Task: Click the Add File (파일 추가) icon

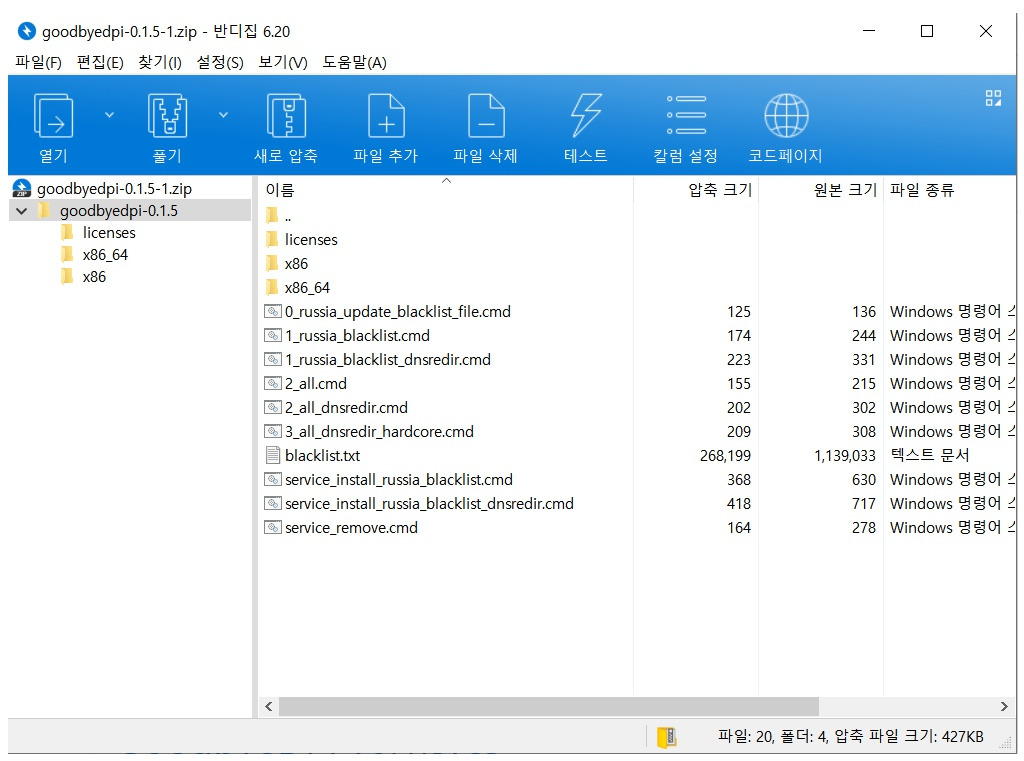Action: pyautogui.click(x=386, y=116)
